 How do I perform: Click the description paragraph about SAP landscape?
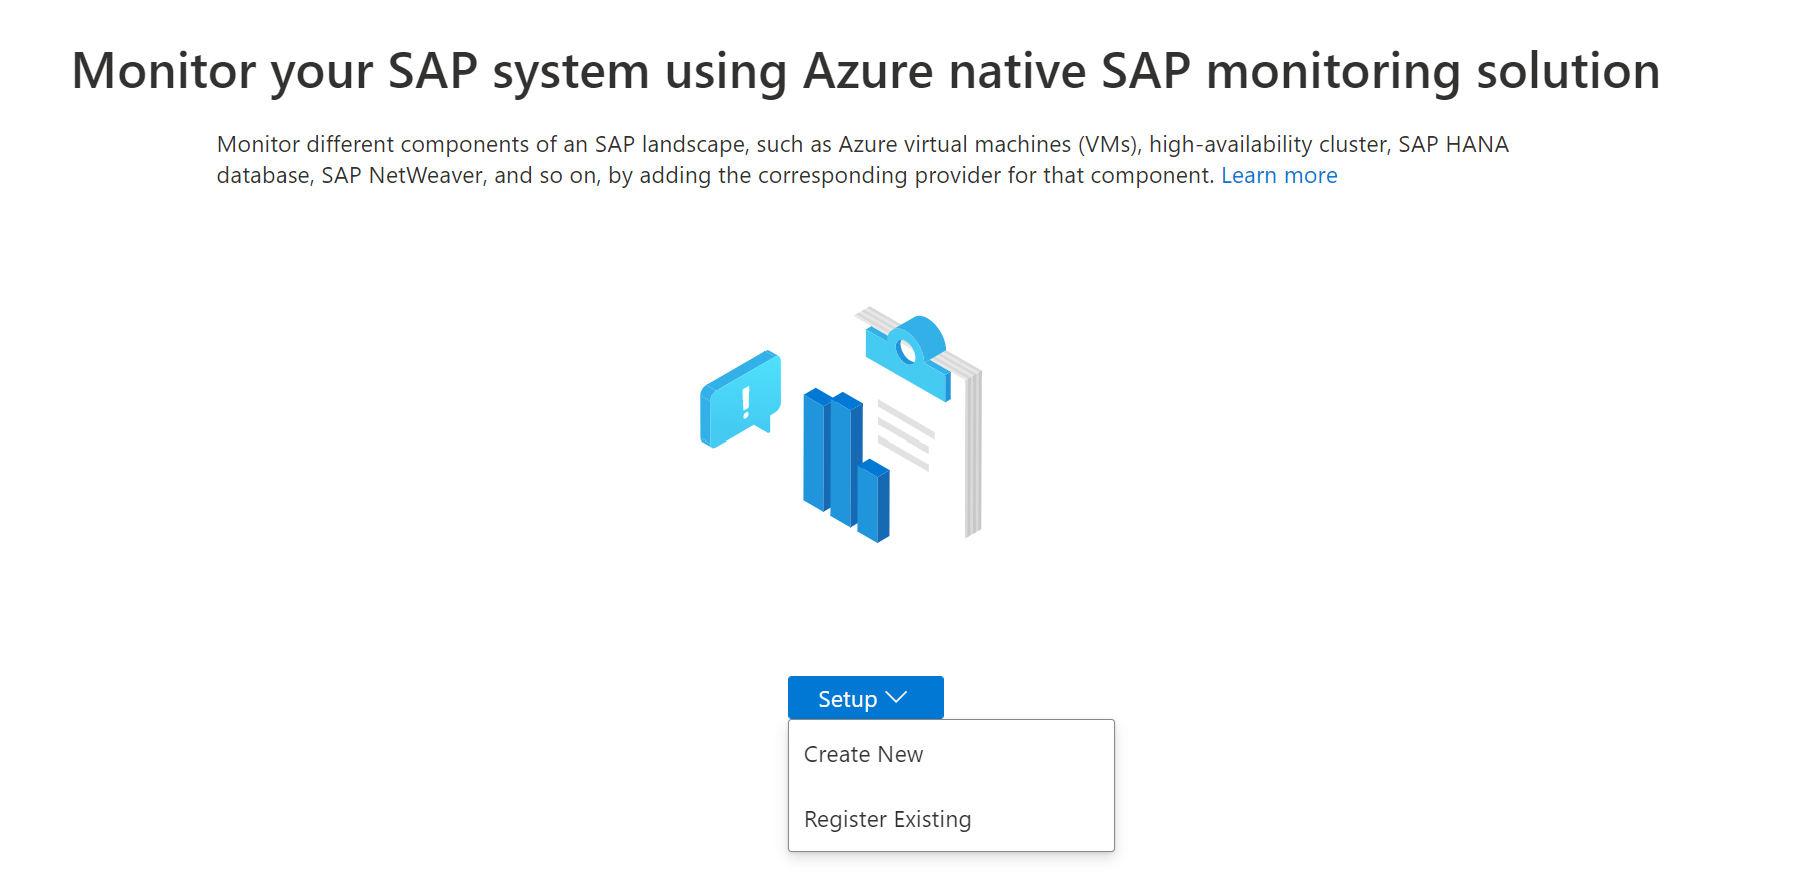pyautogui.click(x=862, y=160)
